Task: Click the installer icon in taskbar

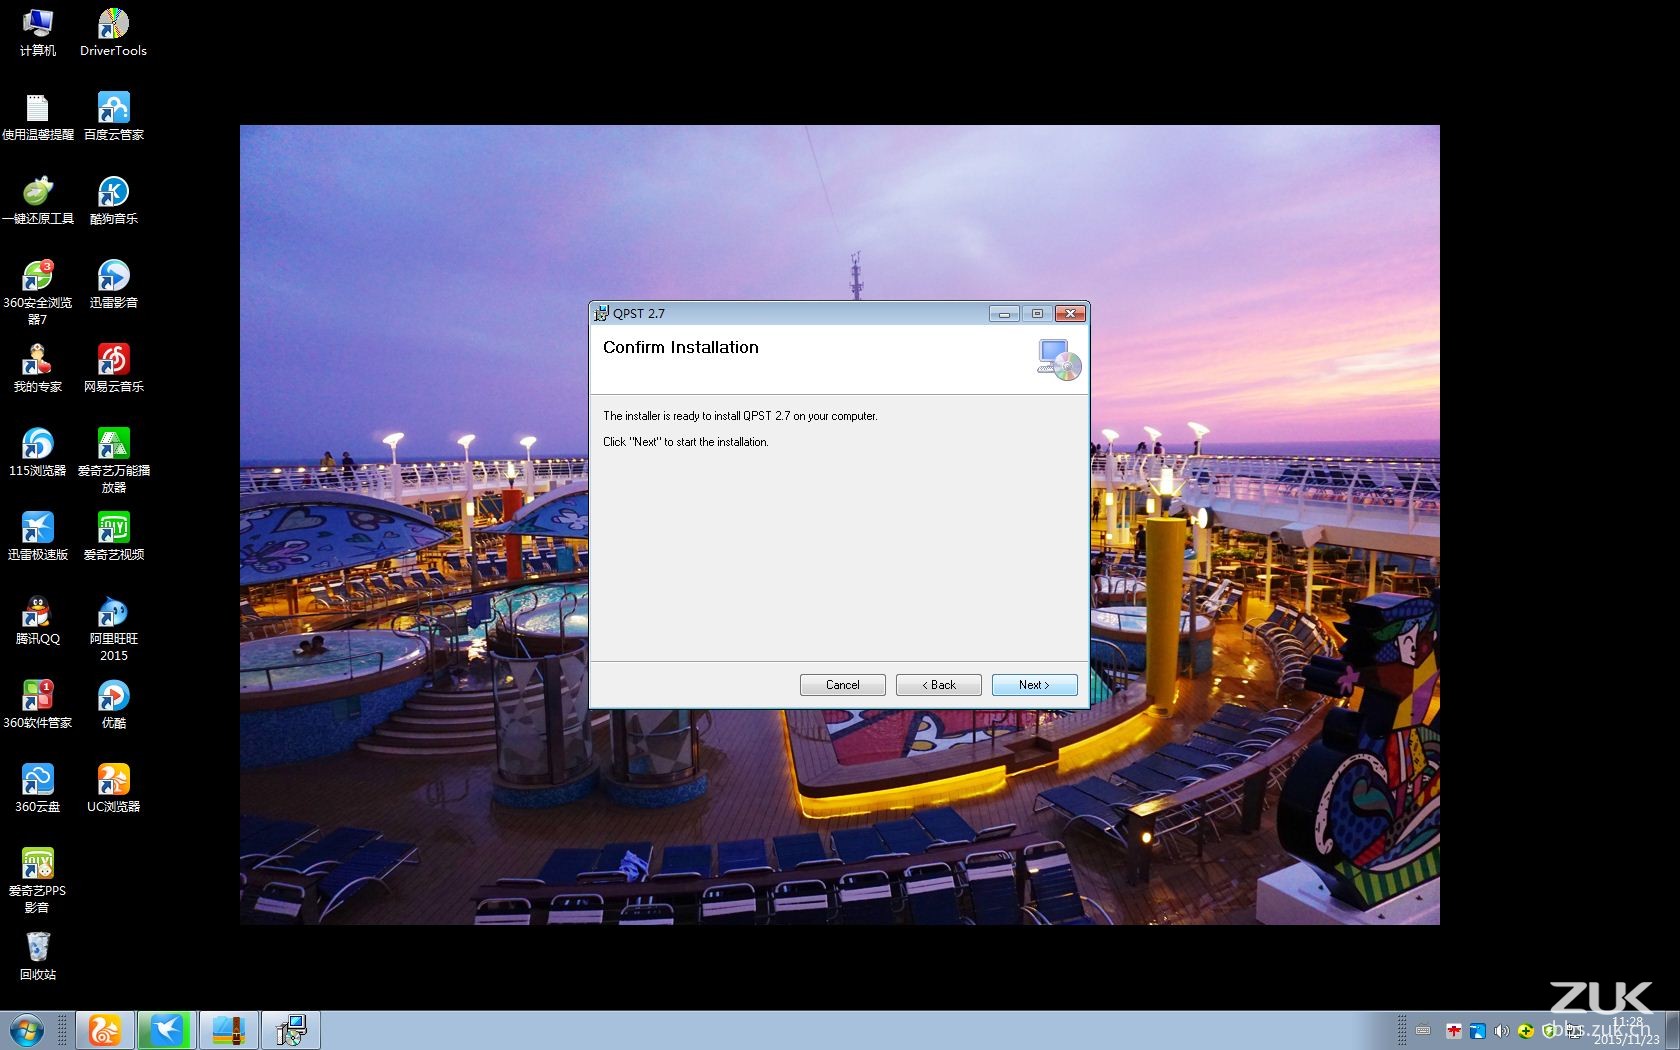Action: tap(291, 1030)
